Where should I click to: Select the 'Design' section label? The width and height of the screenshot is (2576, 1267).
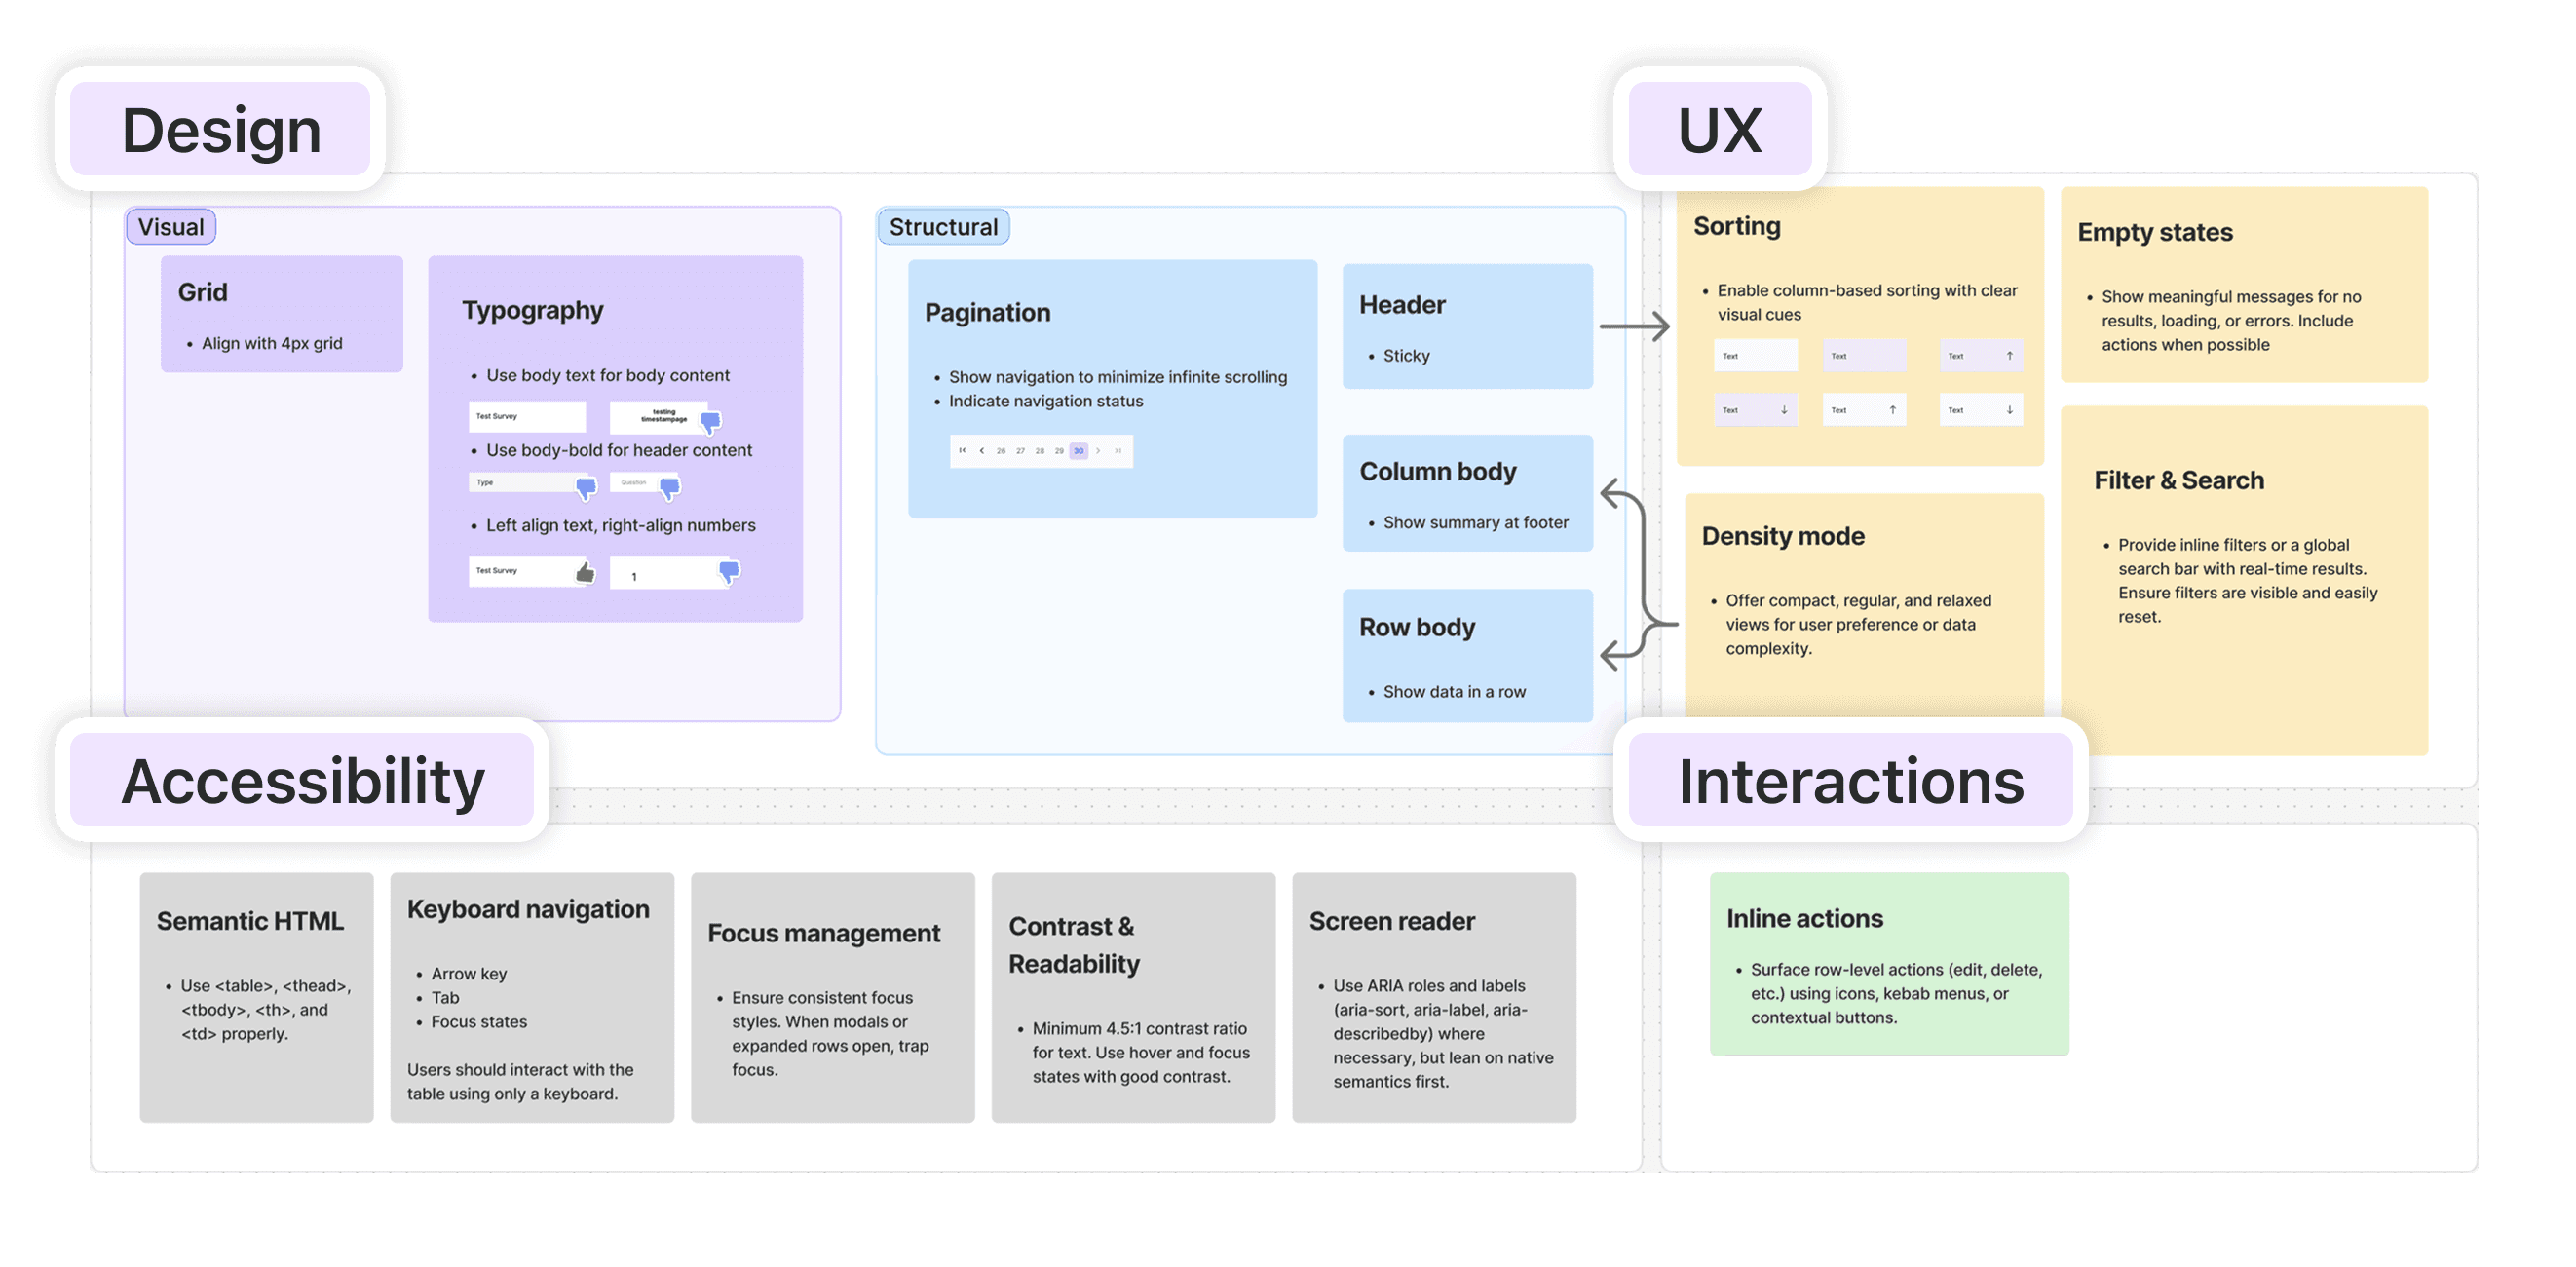coord(221,130)
